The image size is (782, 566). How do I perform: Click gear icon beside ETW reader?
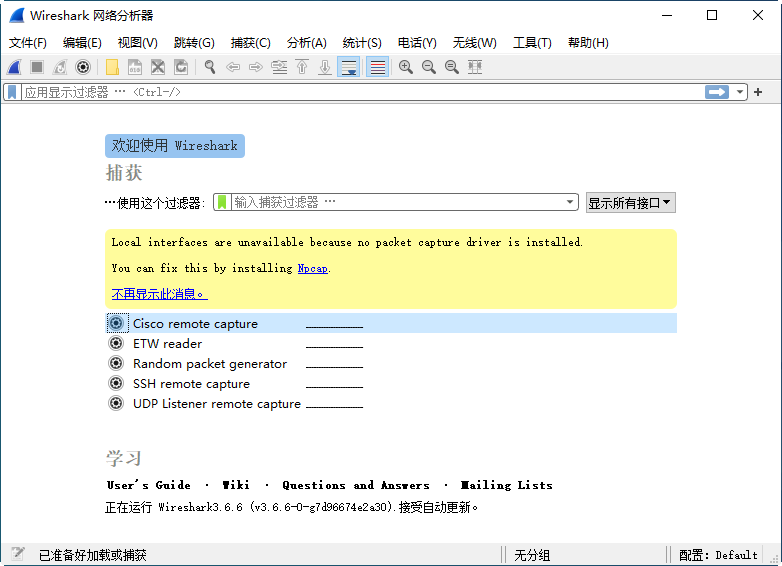[116, 343]
